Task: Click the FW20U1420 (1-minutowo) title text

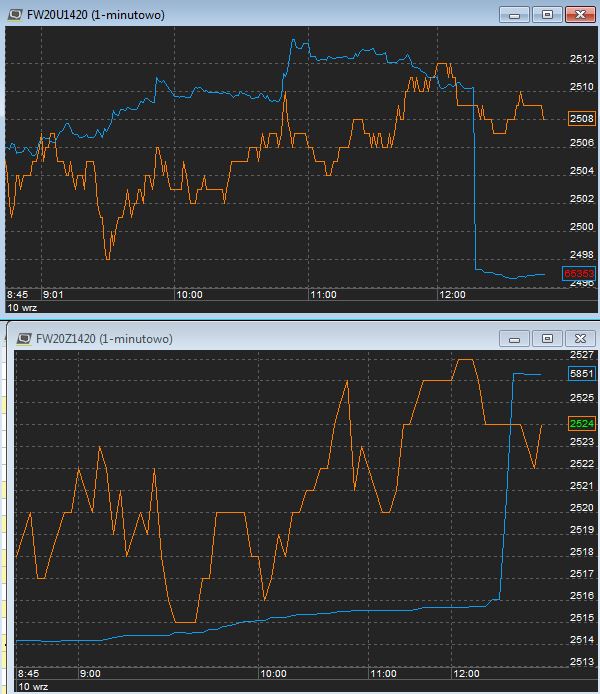Action: (x=96, y=15)
